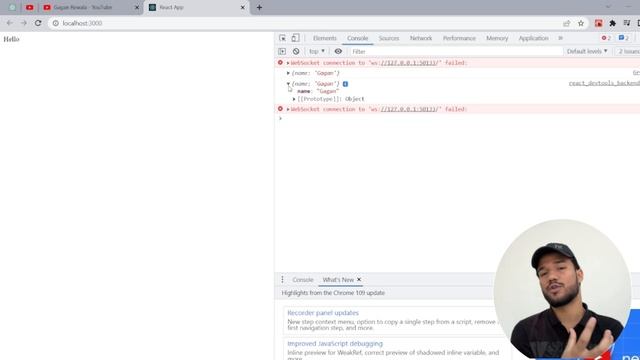The image size is (640, 360).
Task: Click the blue info icon beside object
Action: click(345, 84)
